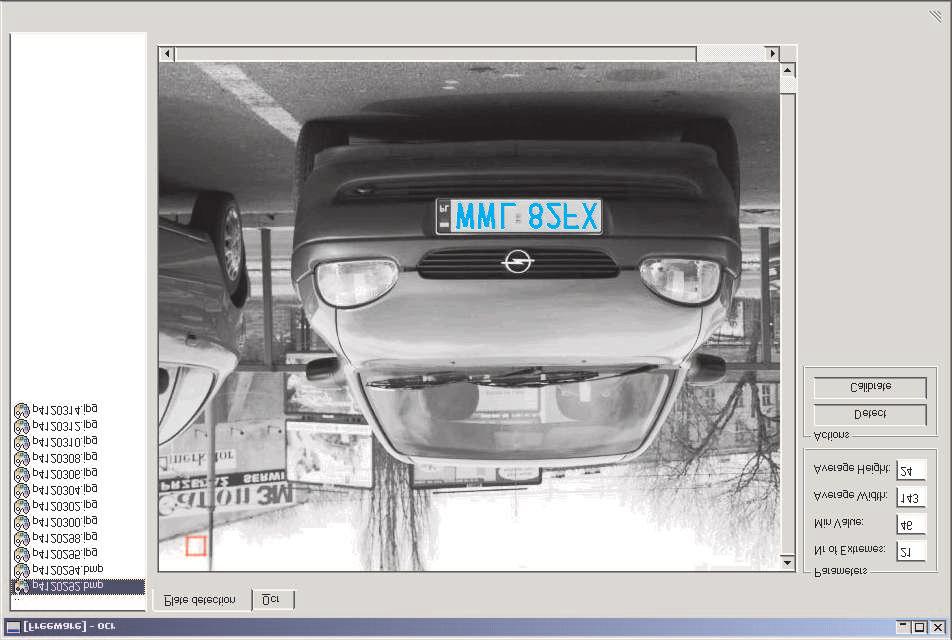This screenshot has height=640, width=952.
Task: Click the icon of p4120312.jpg
Action: tap(22, 427)
